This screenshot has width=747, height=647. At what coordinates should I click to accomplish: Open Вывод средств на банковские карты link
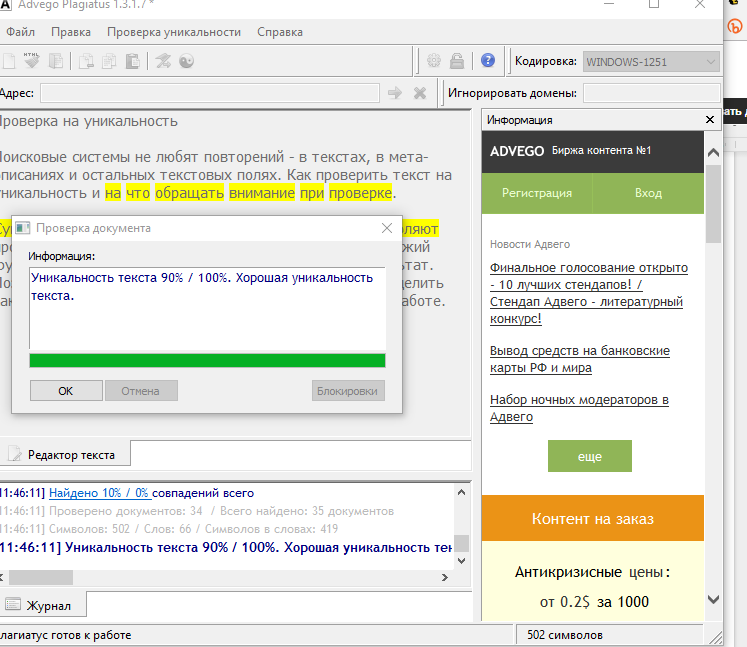tap(580, 359)
